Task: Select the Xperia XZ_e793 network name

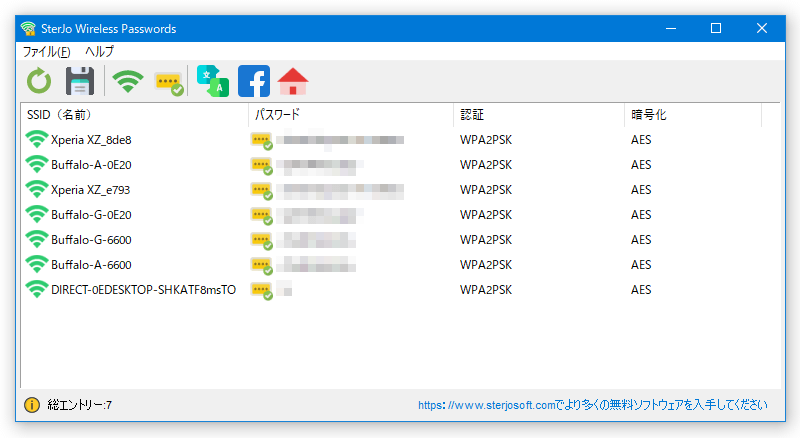Action: tap(91, 189)
